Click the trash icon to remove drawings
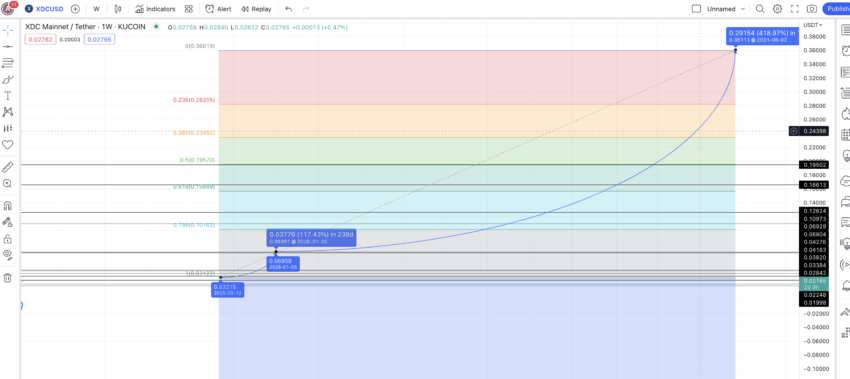Screen dimensions: 850x379 coord(8,278)
